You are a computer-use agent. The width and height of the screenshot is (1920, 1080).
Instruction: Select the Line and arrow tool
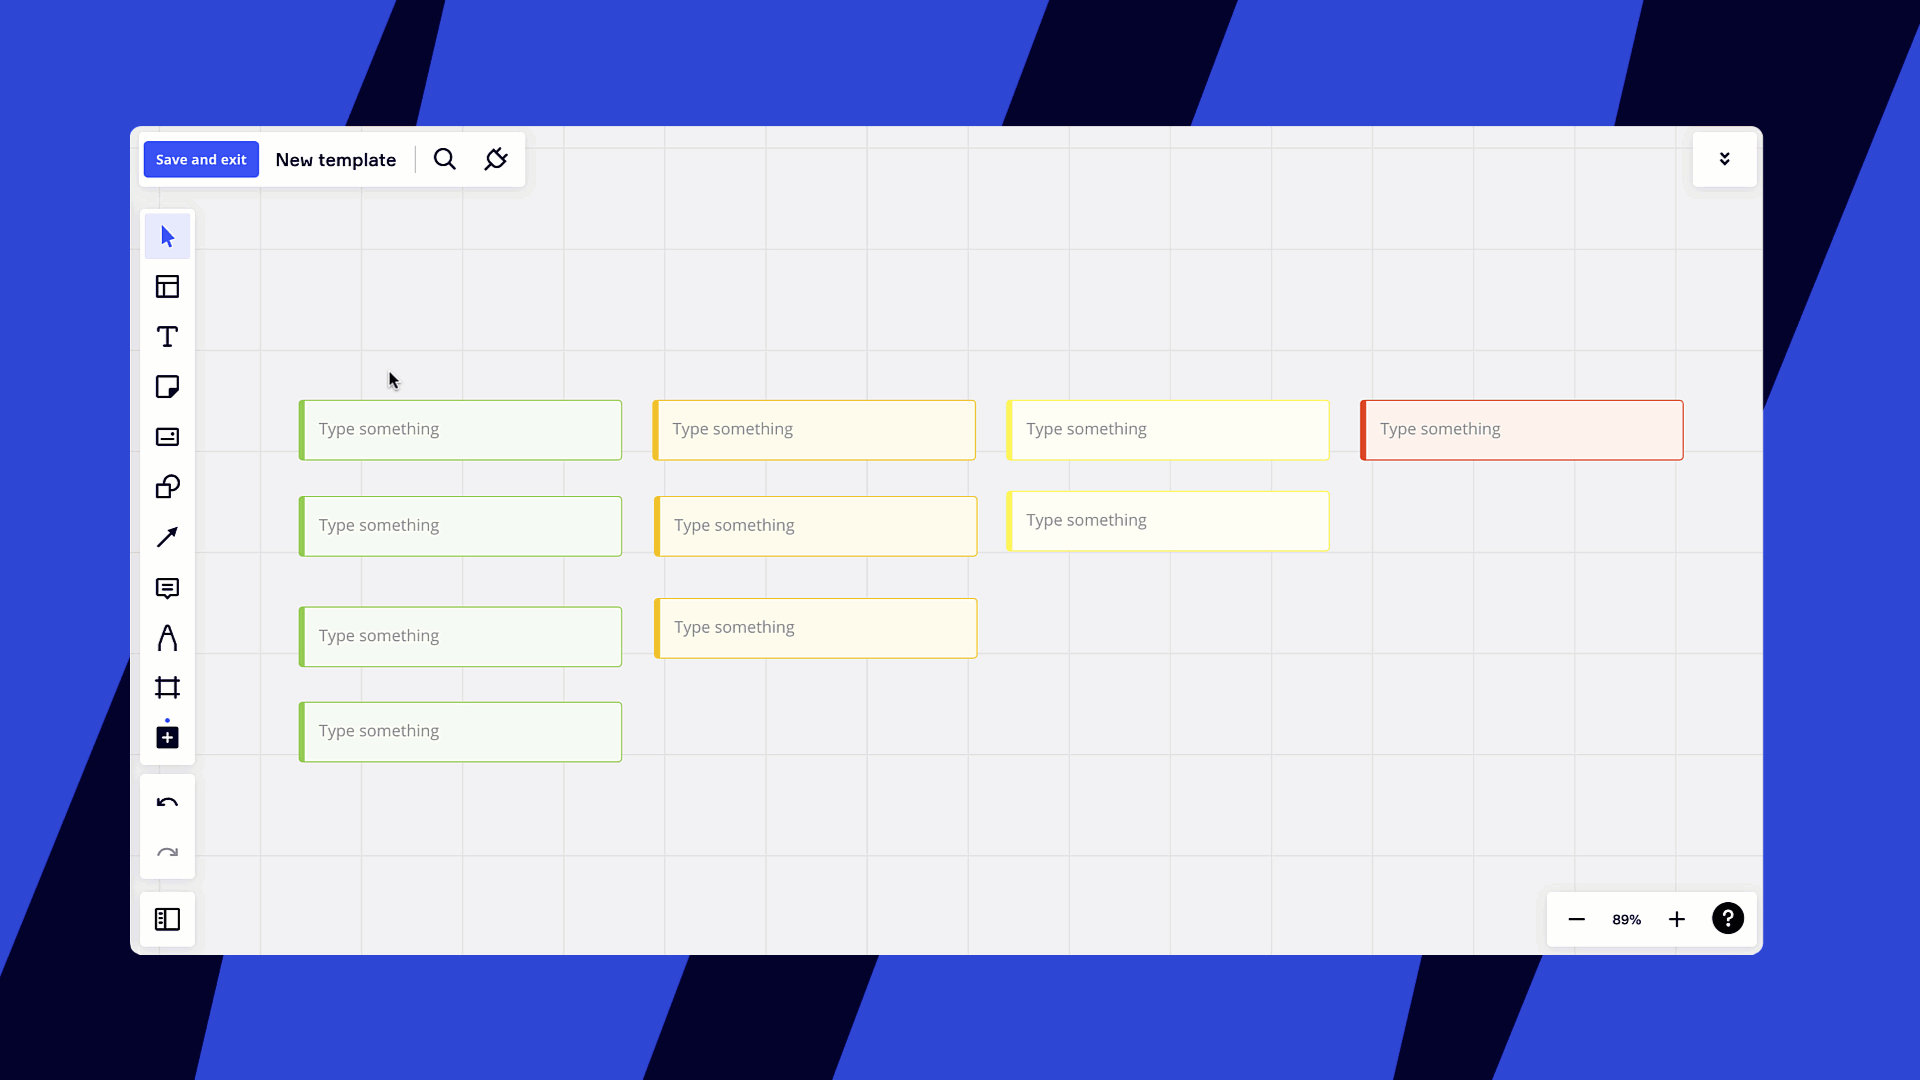tap(167, 537)
